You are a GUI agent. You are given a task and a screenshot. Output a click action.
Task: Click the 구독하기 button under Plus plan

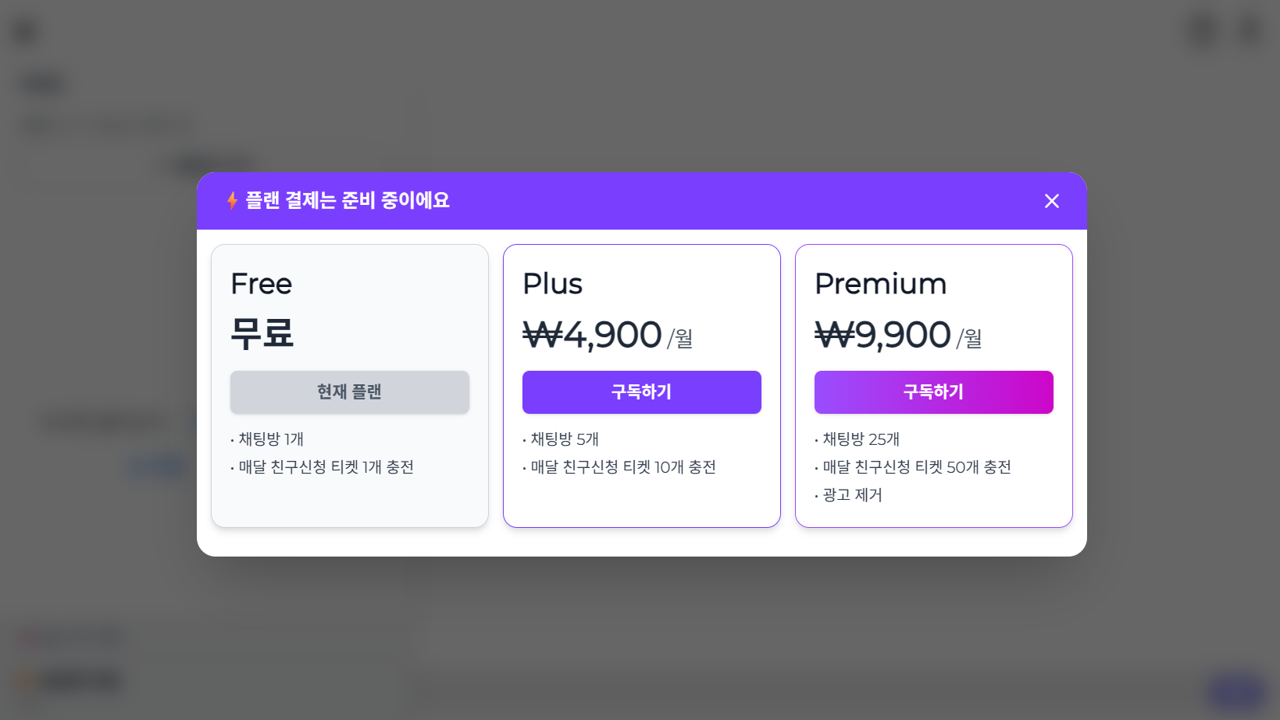pos(641,392)
